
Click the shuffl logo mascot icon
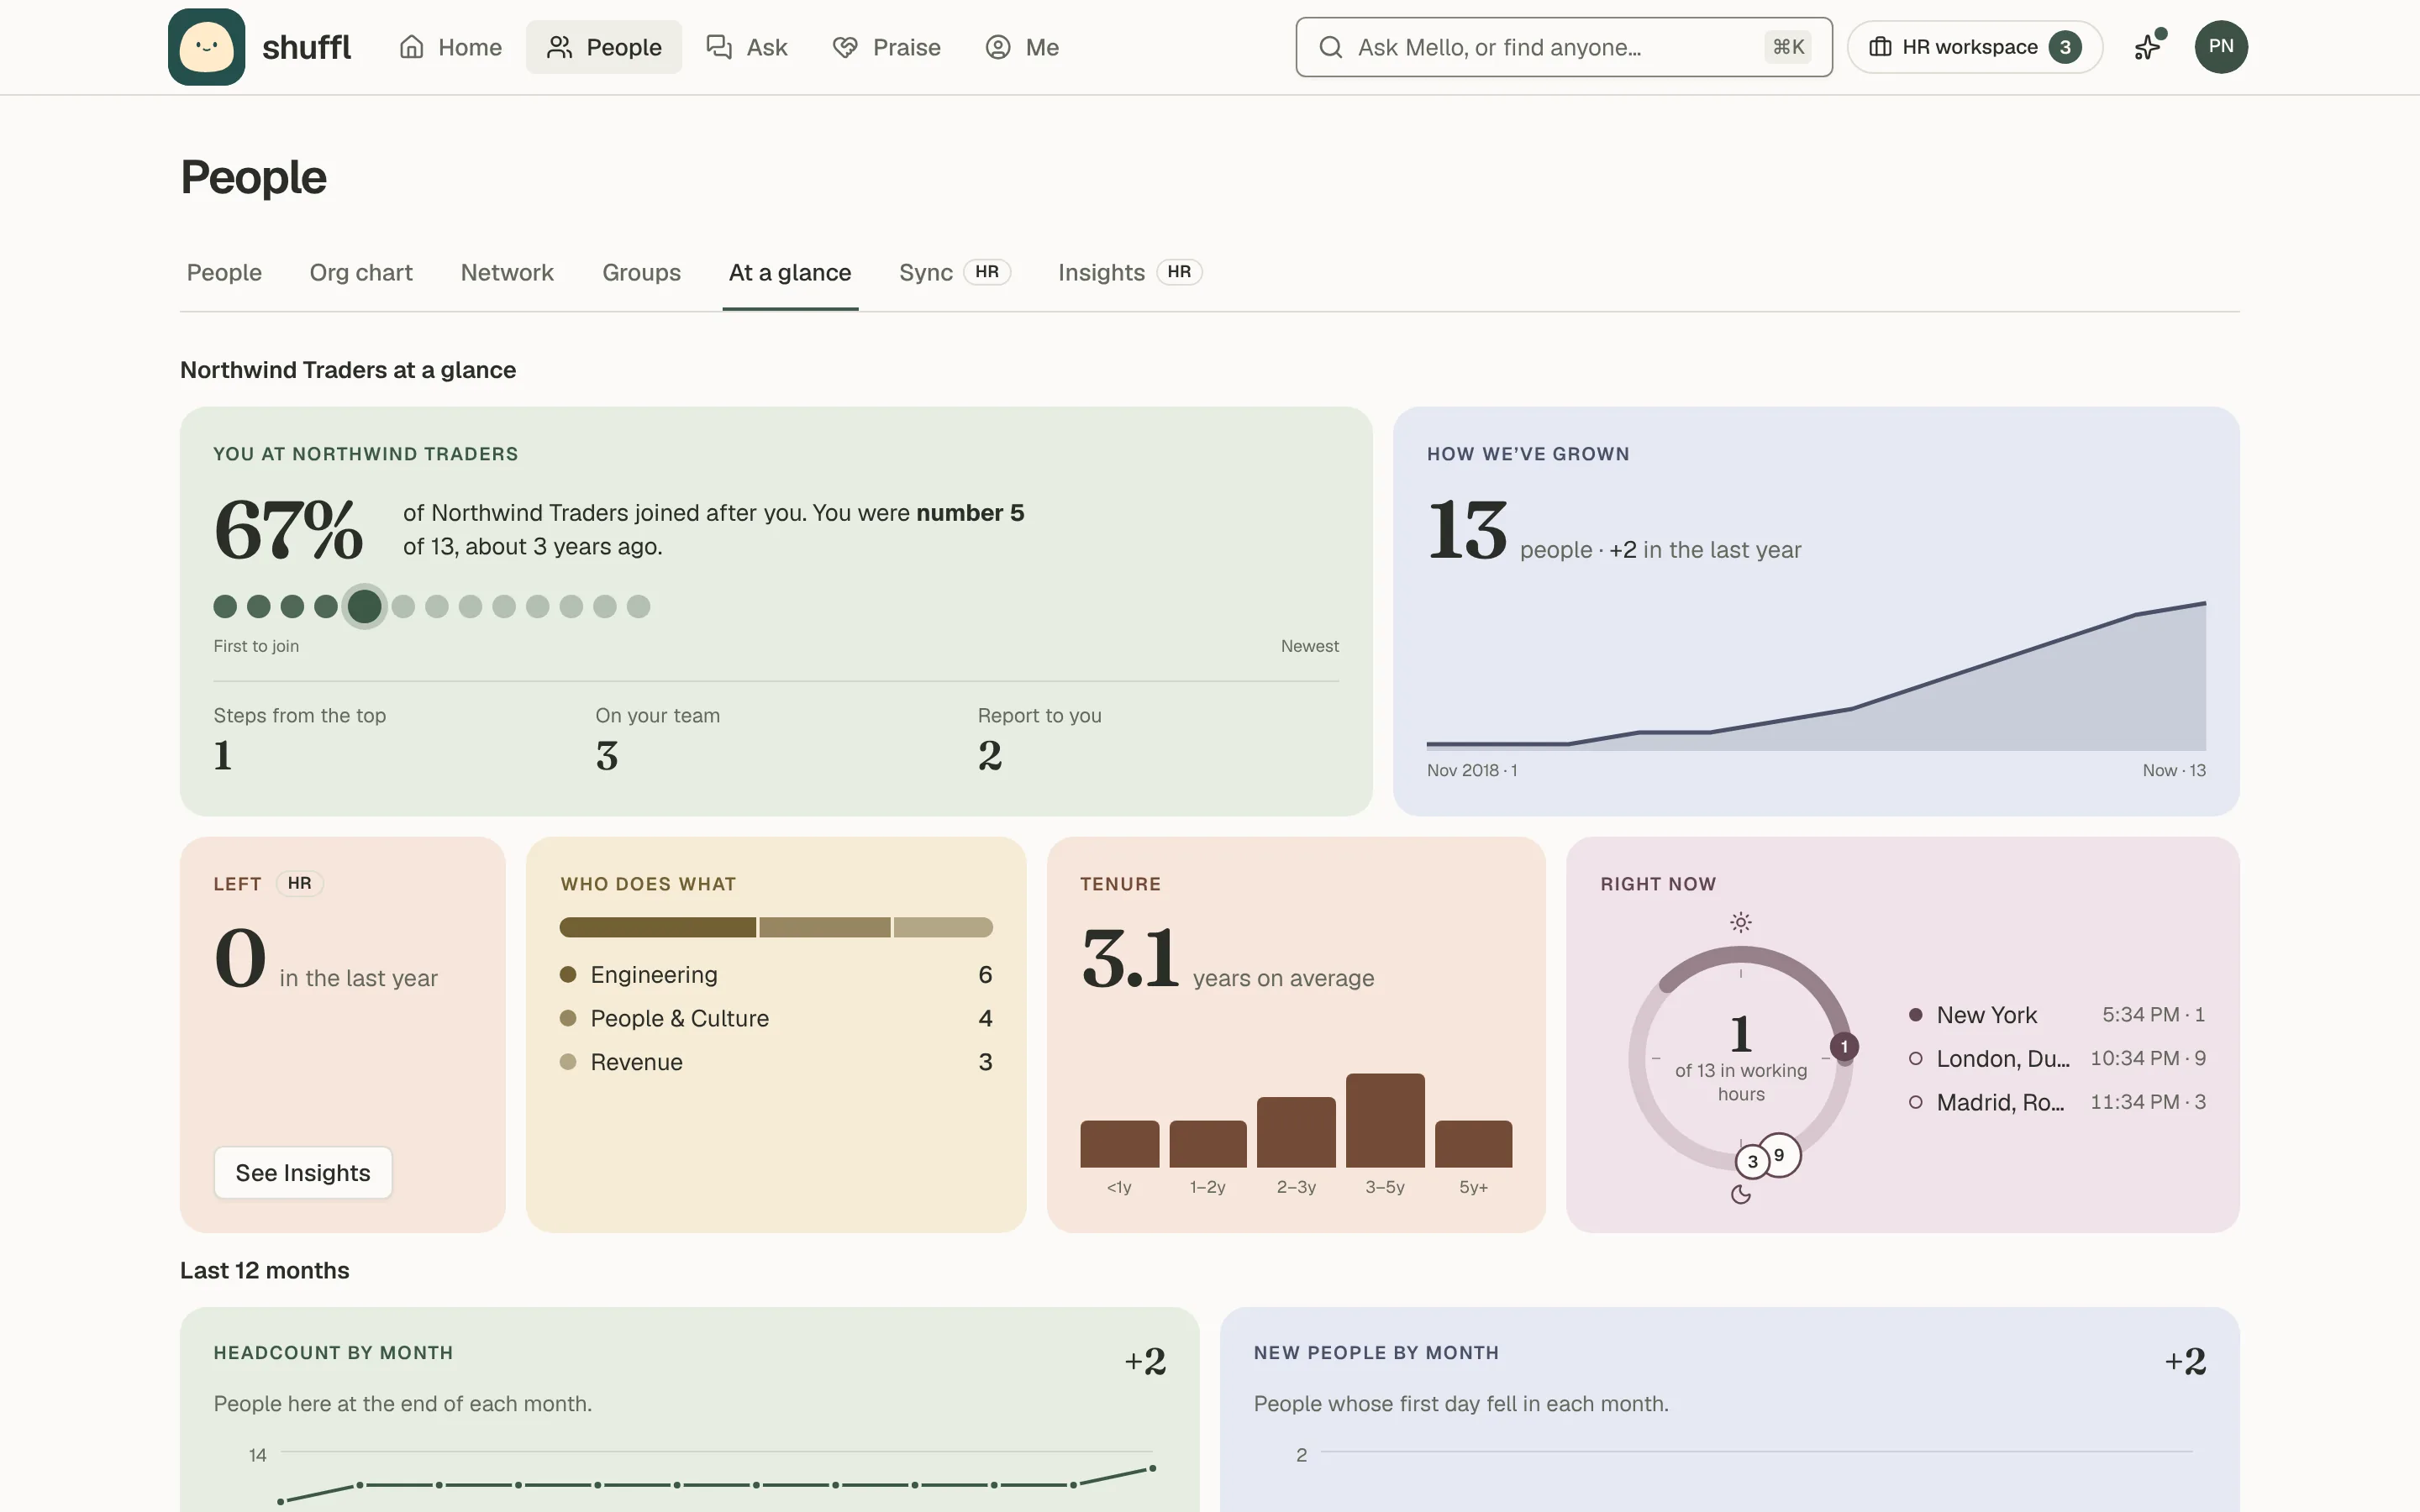206,47
